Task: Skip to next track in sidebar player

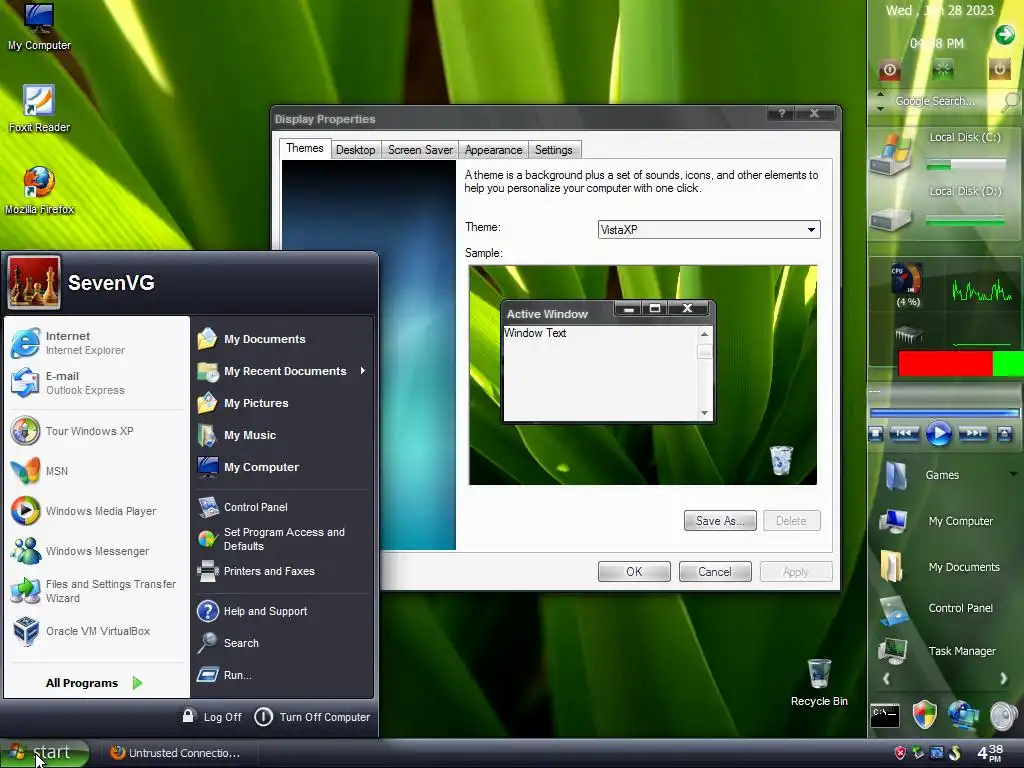Action: tap(973, 433)
